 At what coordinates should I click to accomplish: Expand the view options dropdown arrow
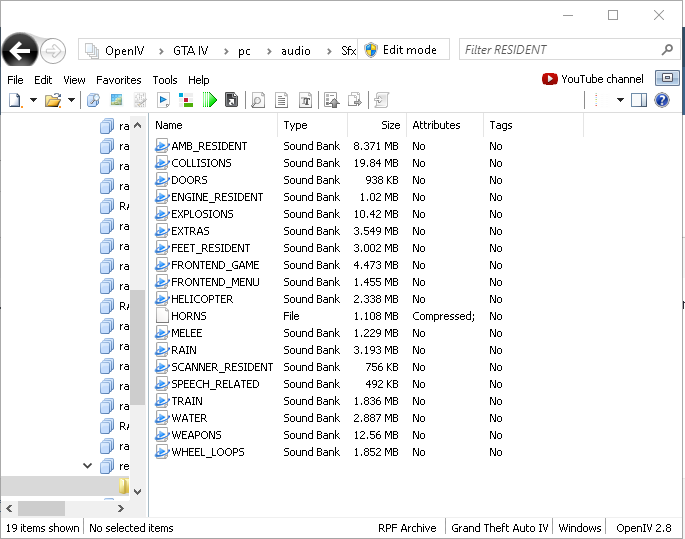(620, 100)
